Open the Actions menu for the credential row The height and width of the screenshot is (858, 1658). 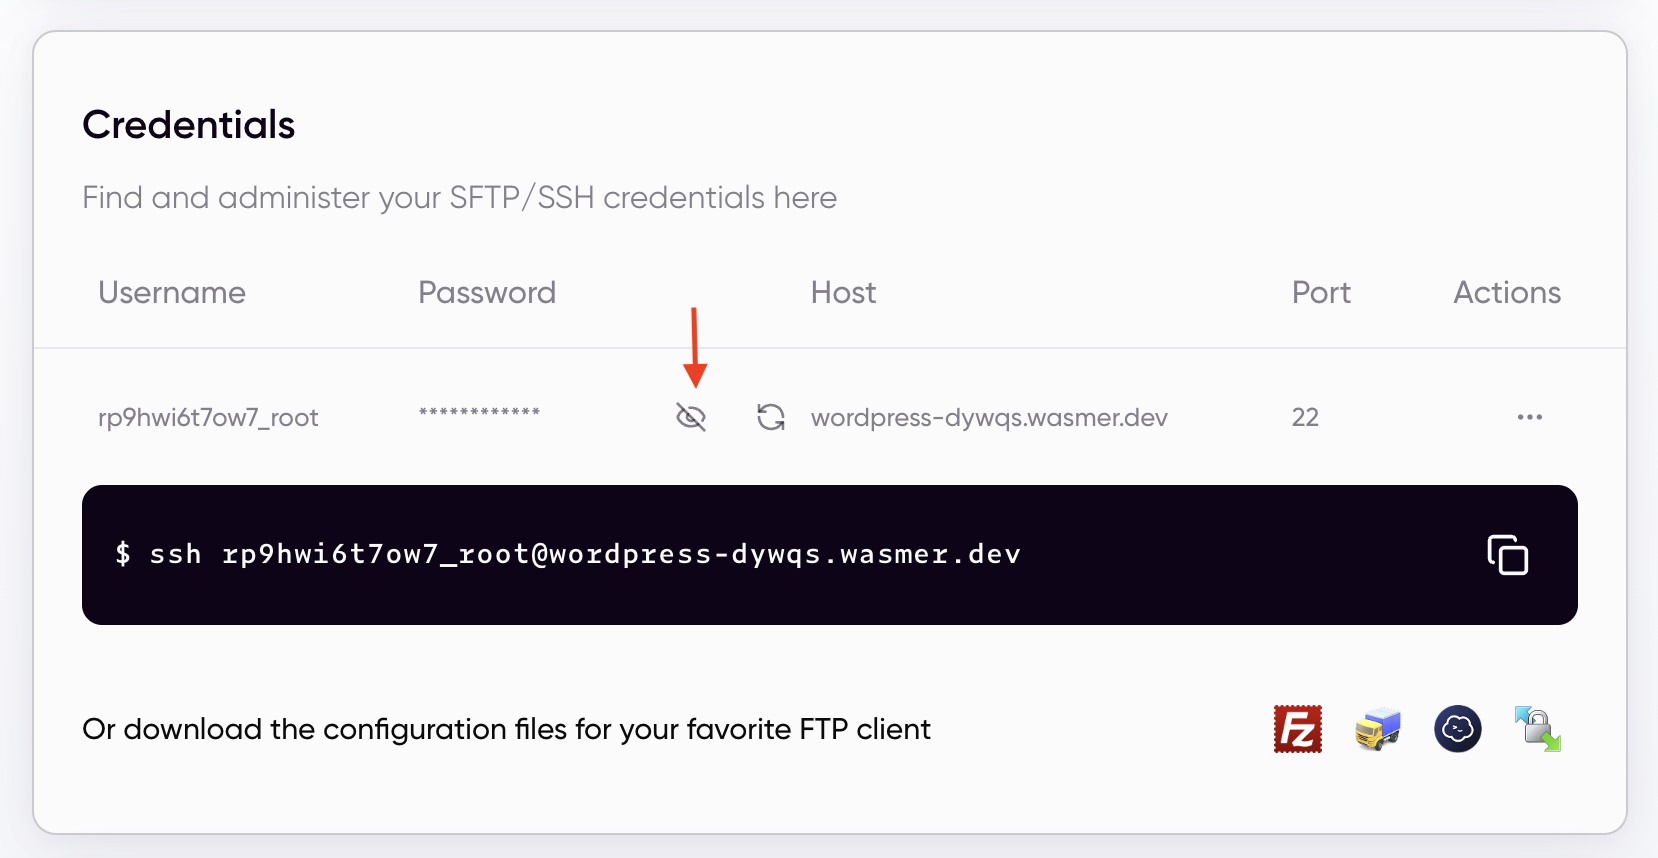[x=1529, y=417]
